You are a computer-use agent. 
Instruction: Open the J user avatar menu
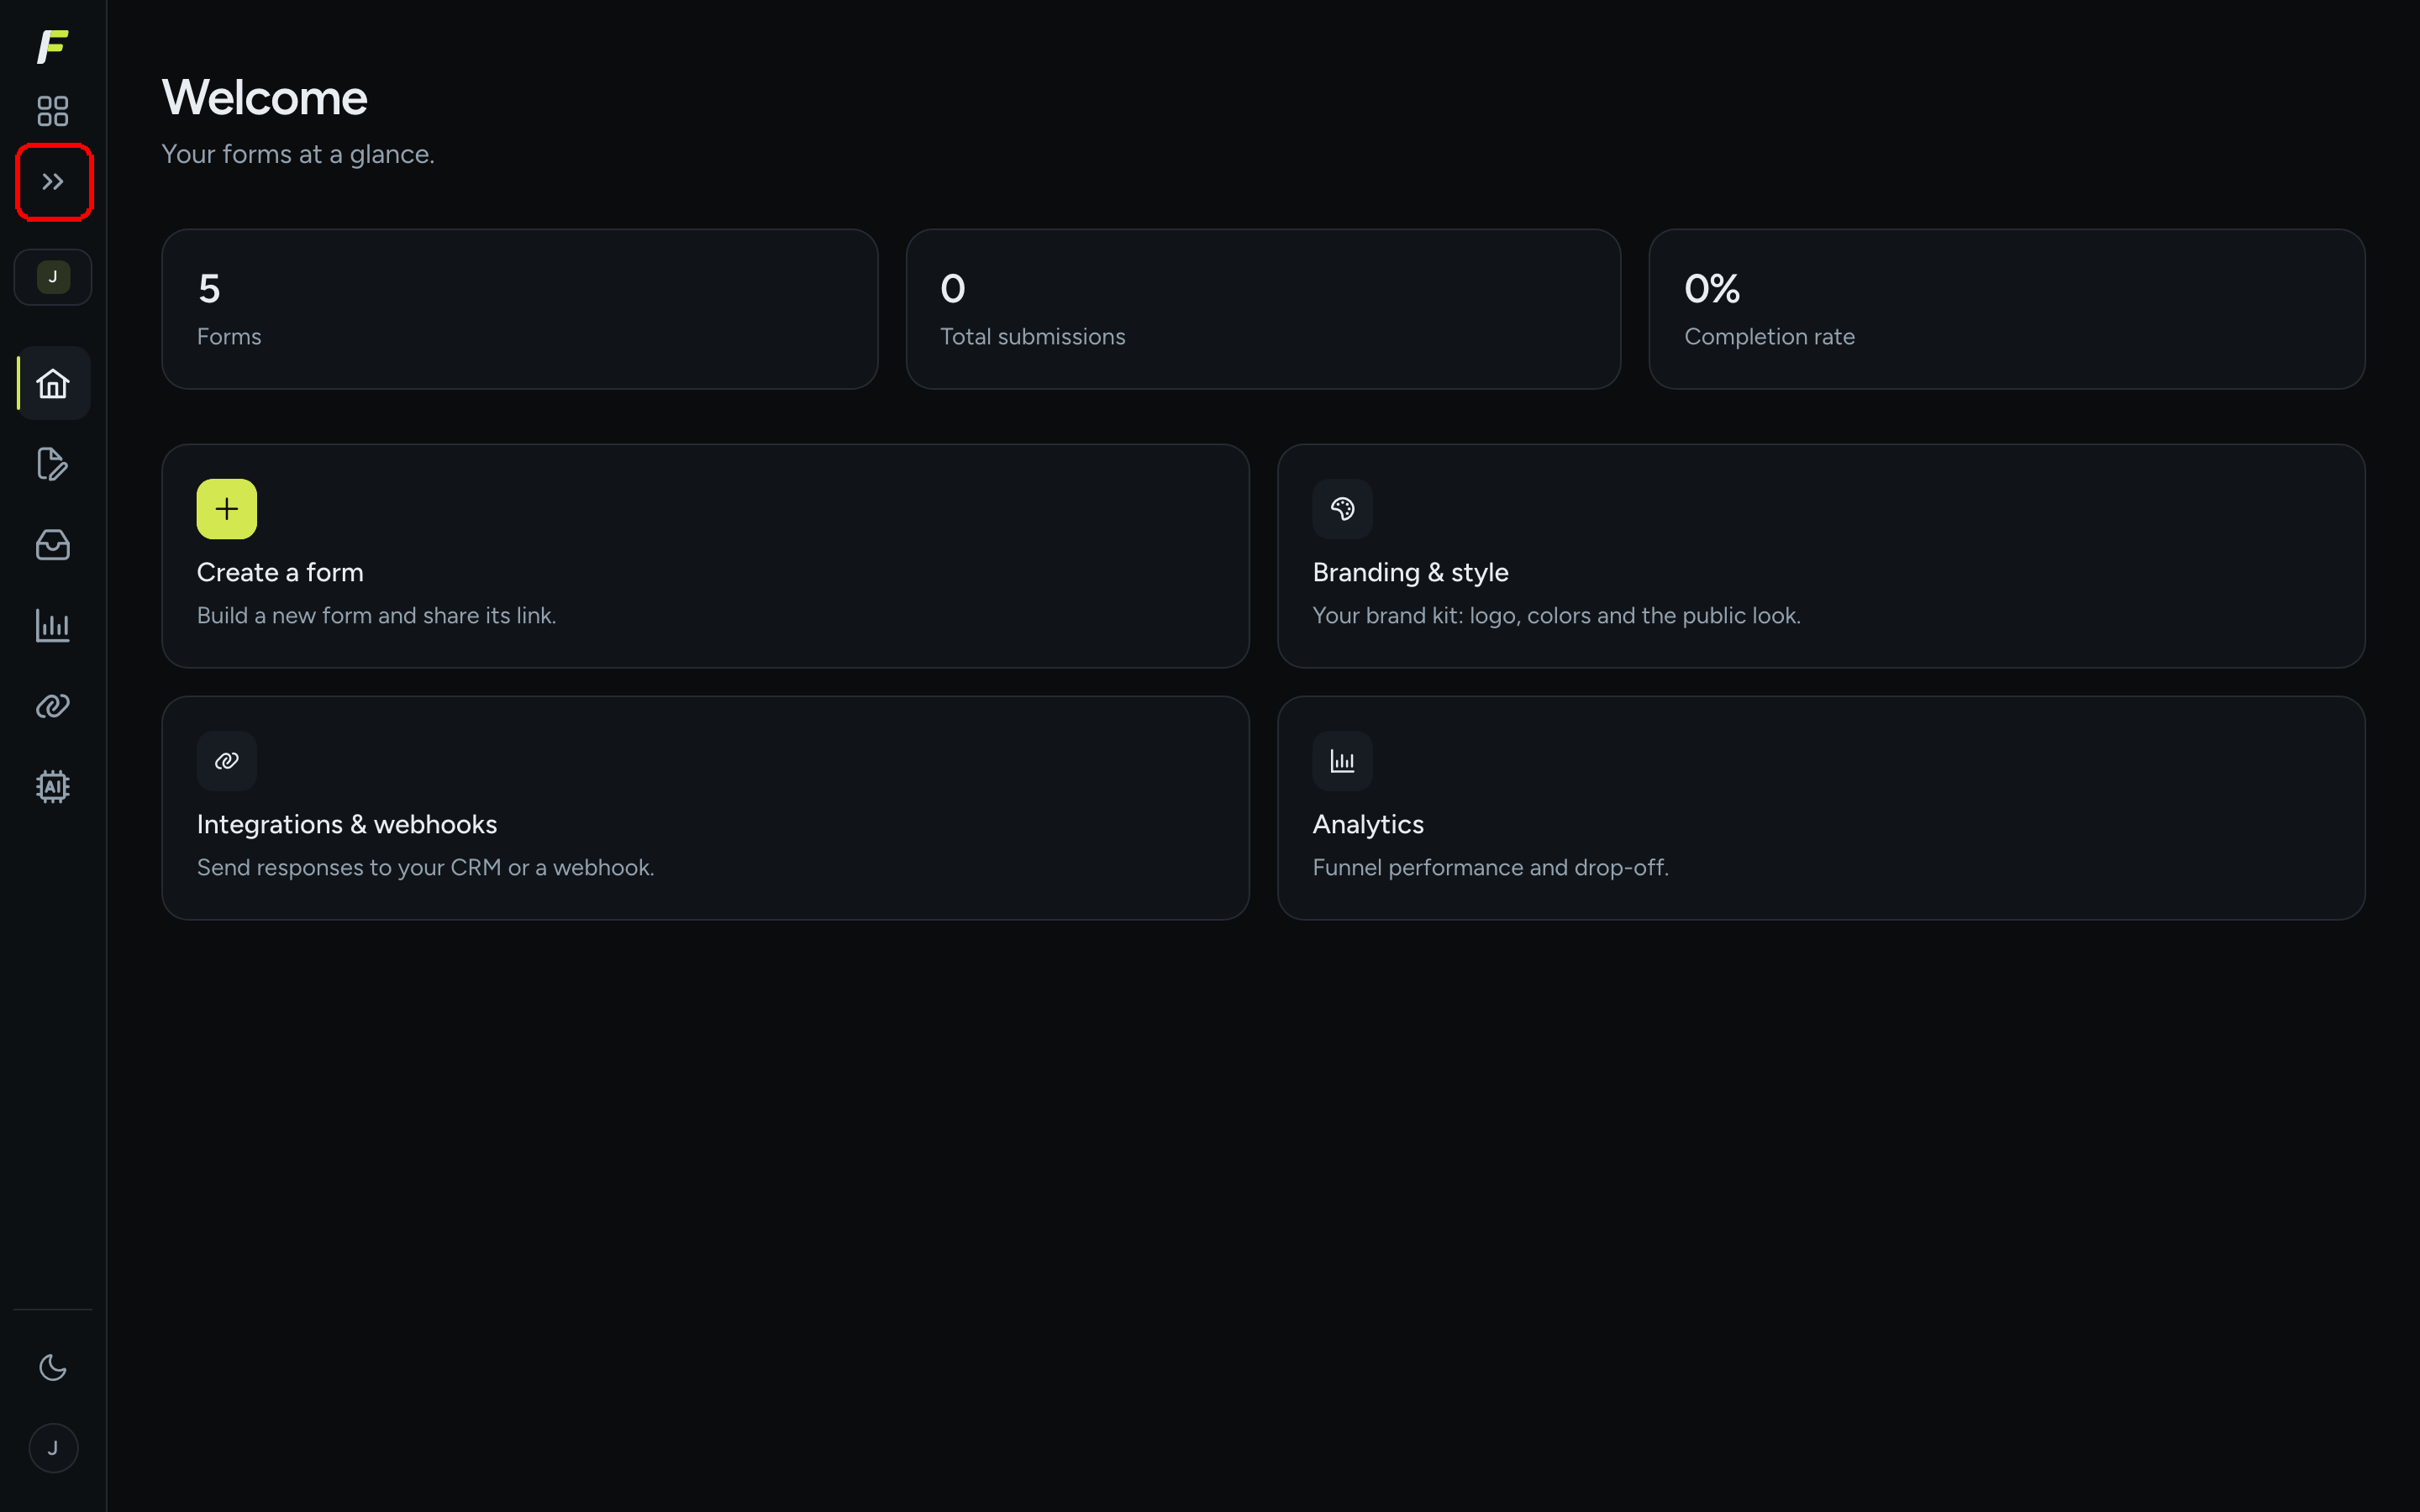pyautogui.click(x=53, y=1448)
